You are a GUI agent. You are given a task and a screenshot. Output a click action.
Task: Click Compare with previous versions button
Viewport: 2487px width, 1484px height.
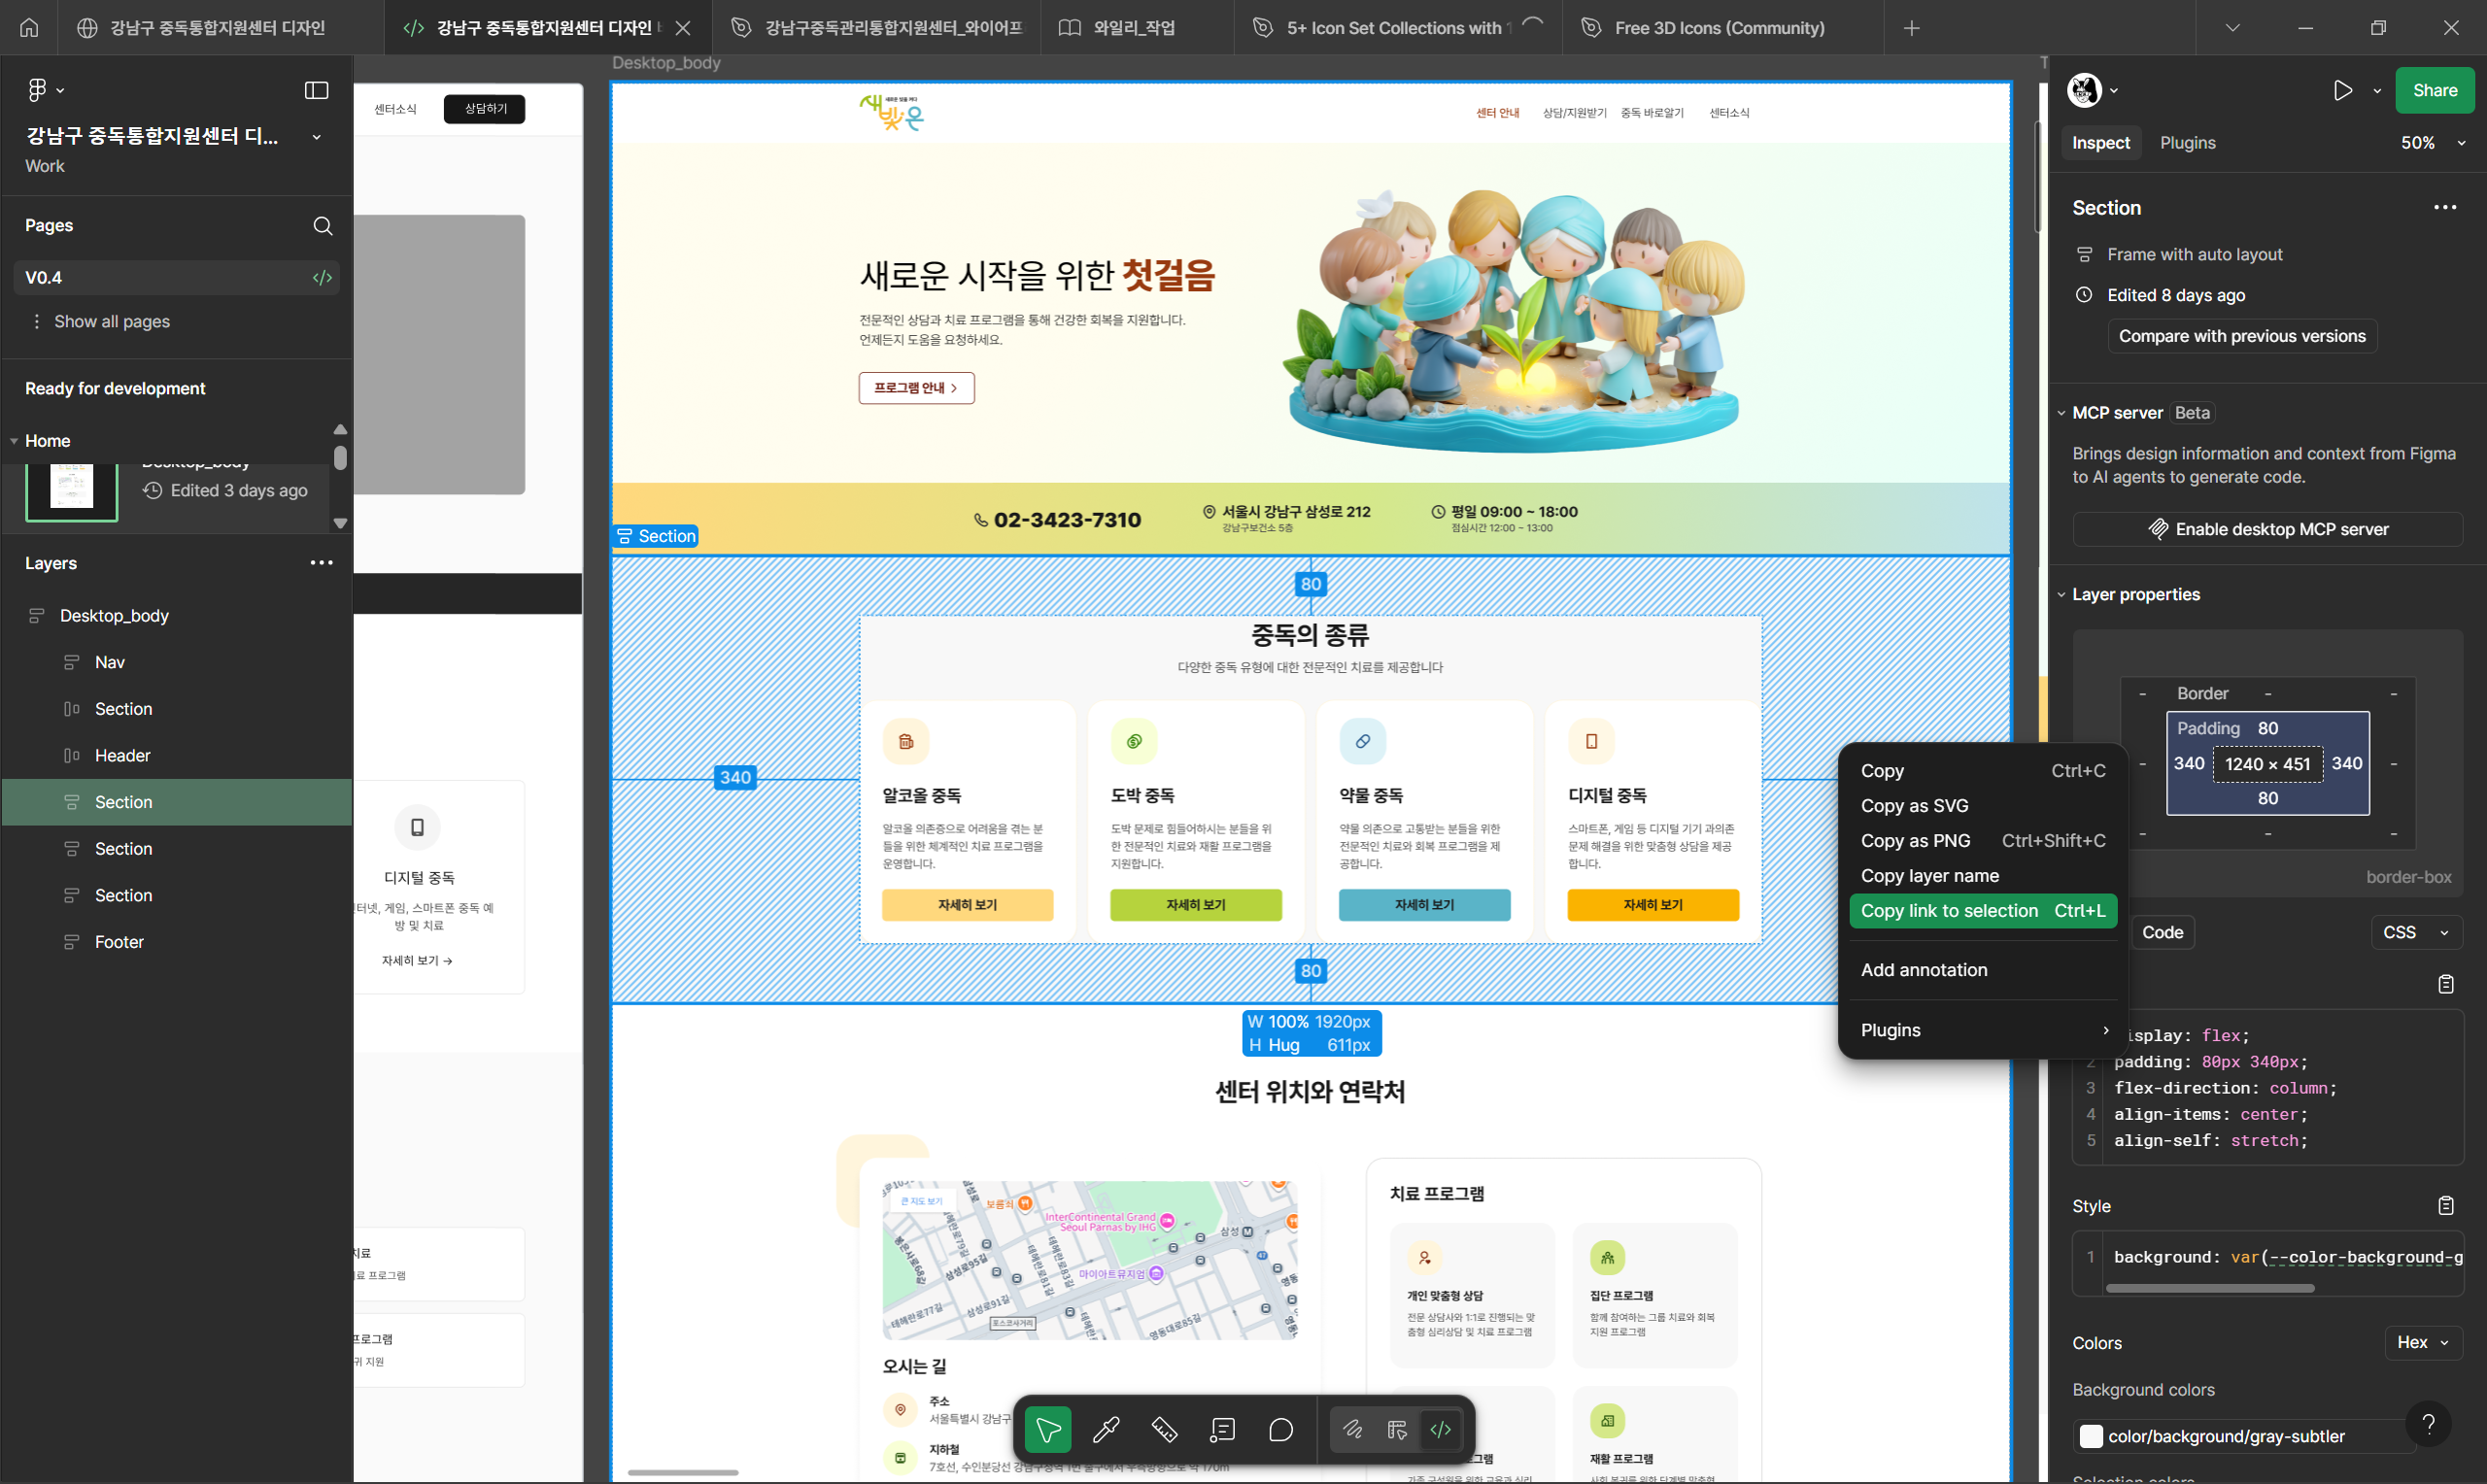pos(2241,336)
